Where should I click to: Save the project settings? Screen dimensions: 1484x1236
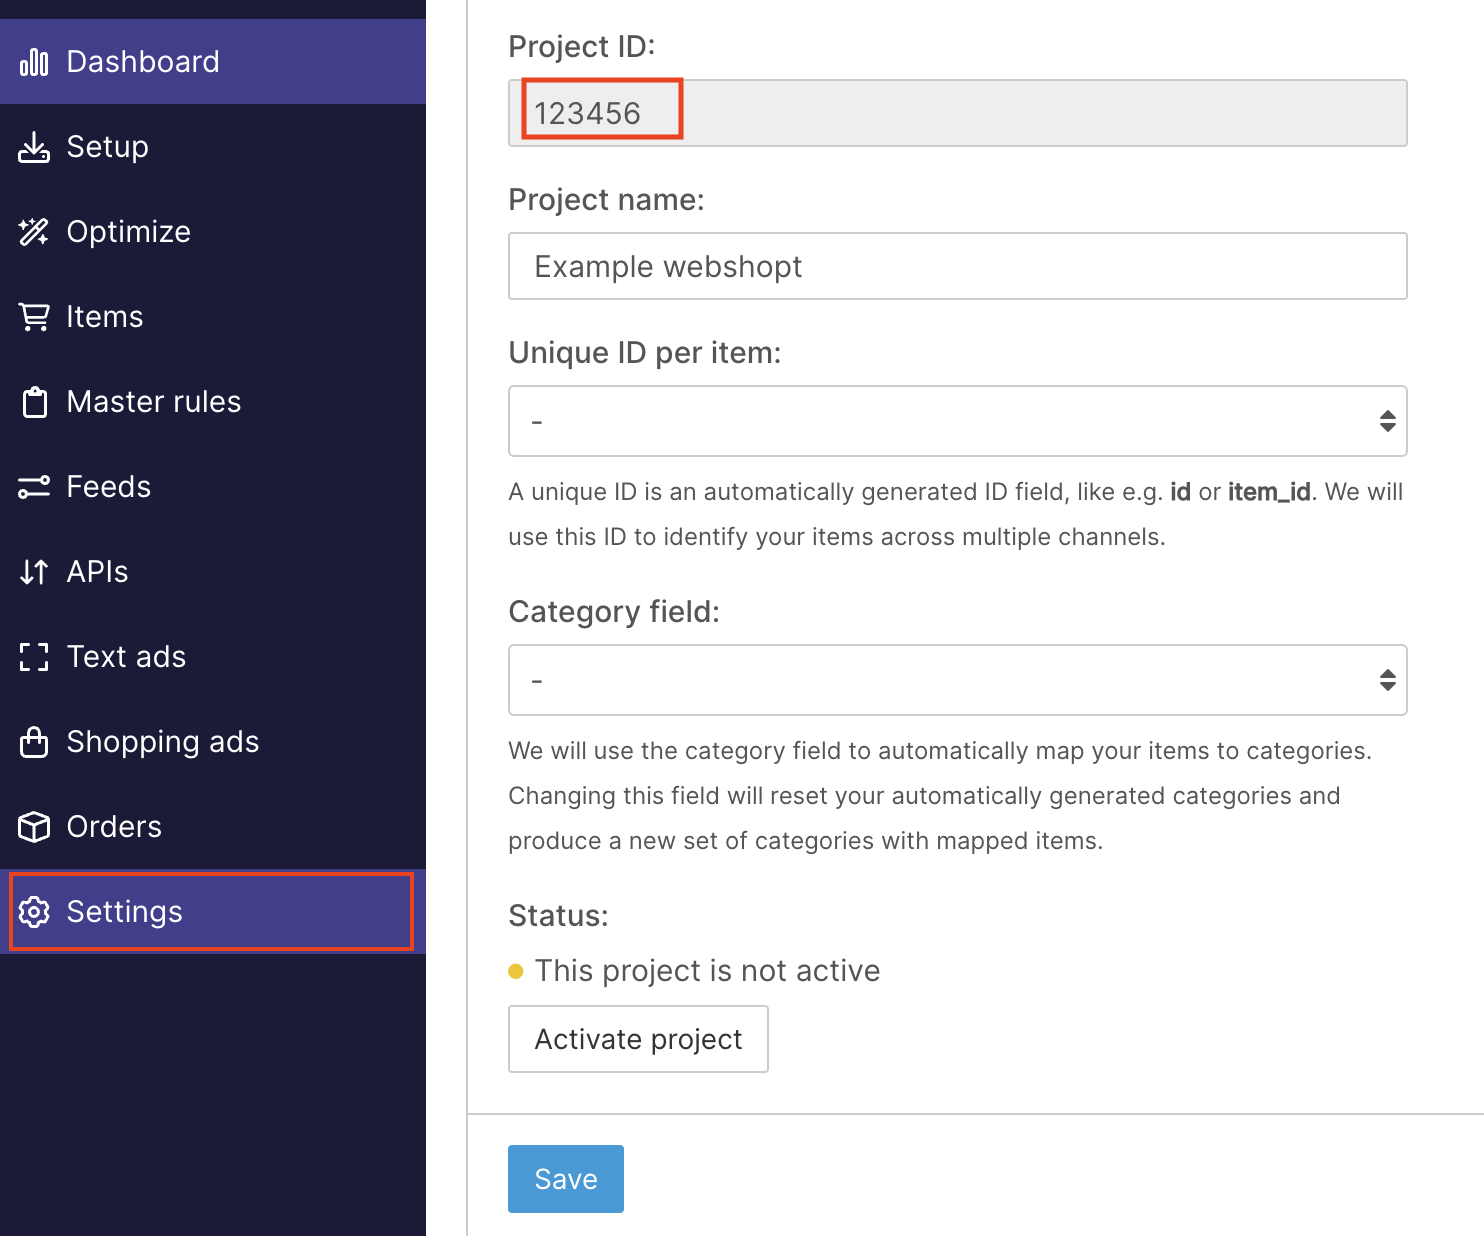coord(565,1179)
